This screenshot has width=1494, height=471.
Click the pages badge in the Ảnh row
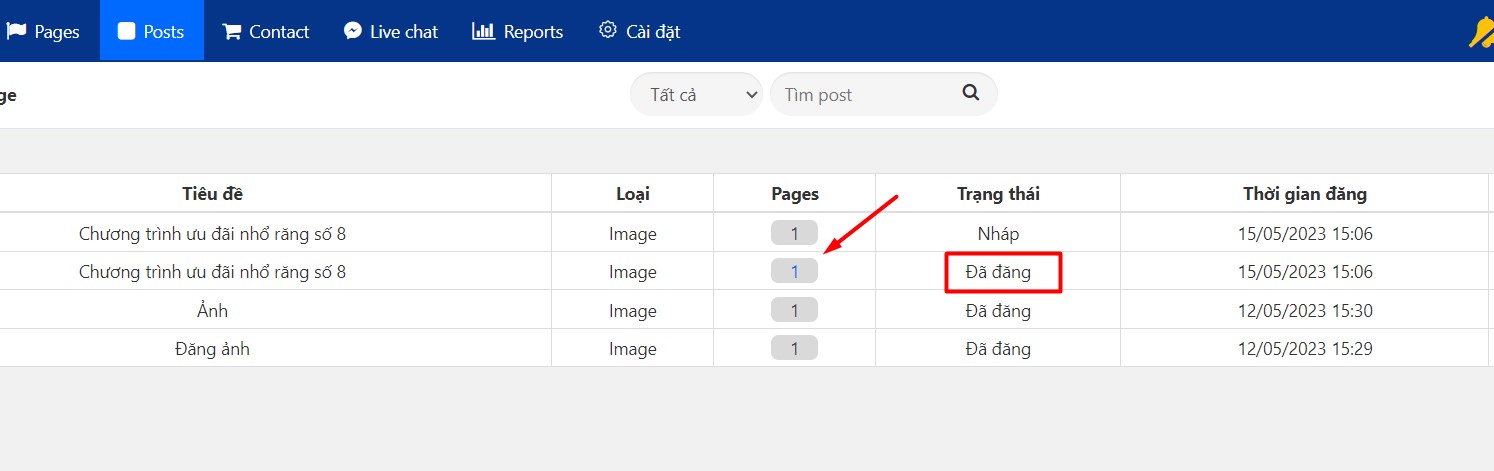tap(794, 310)
